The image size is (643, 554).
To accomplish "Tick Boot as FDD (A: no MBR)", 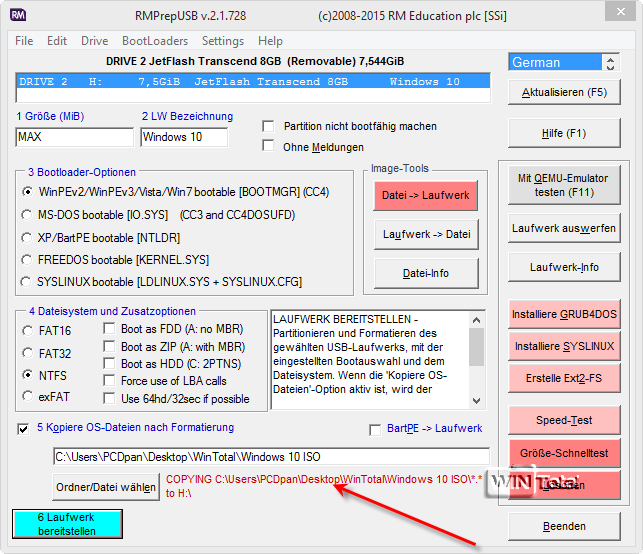I will coord(109,328).
